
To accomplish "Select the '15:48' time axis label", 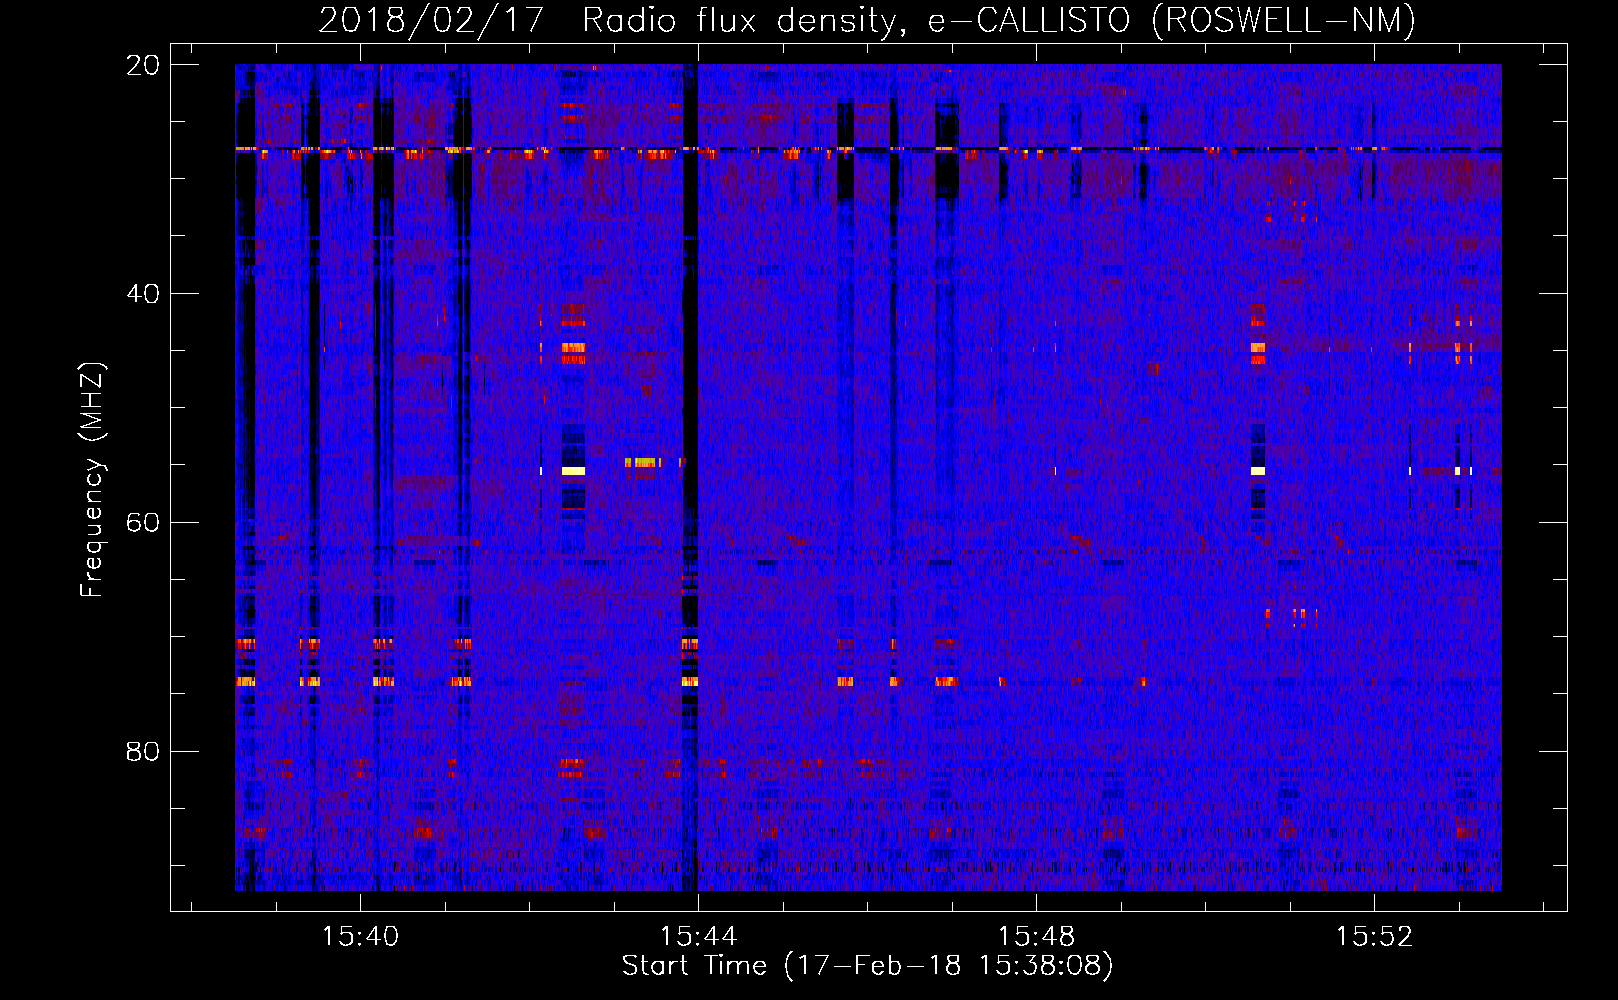I will [x=1036, y=936].
